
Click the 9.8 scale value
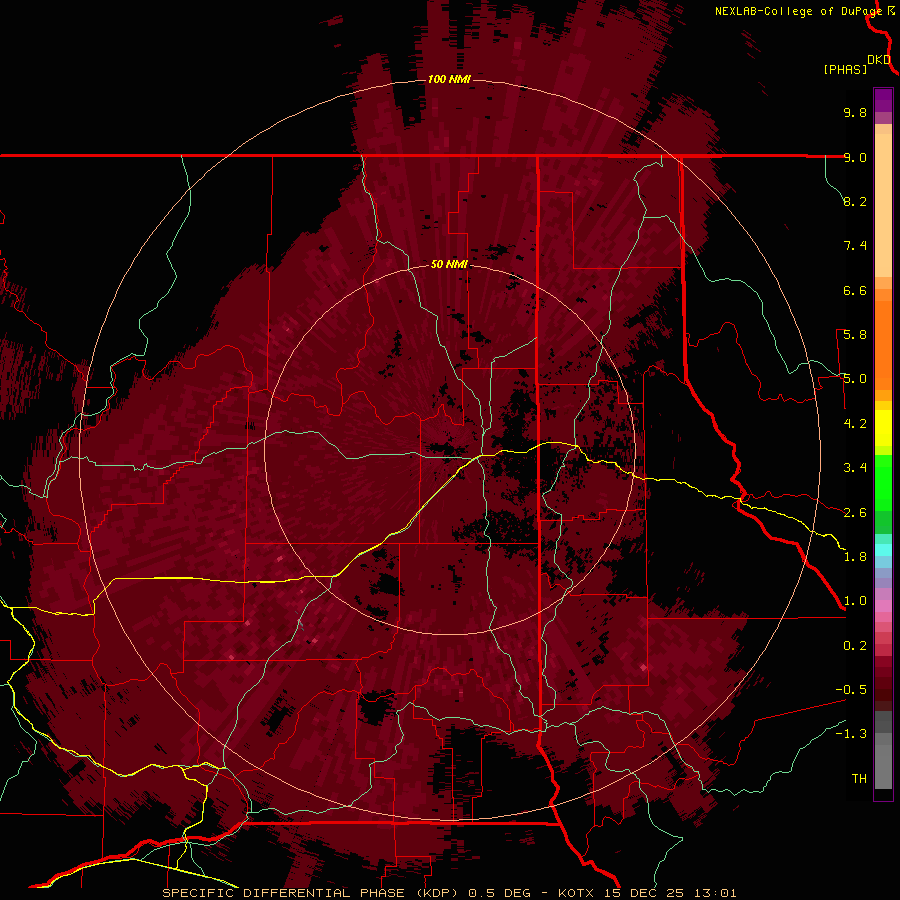[855, 112]
